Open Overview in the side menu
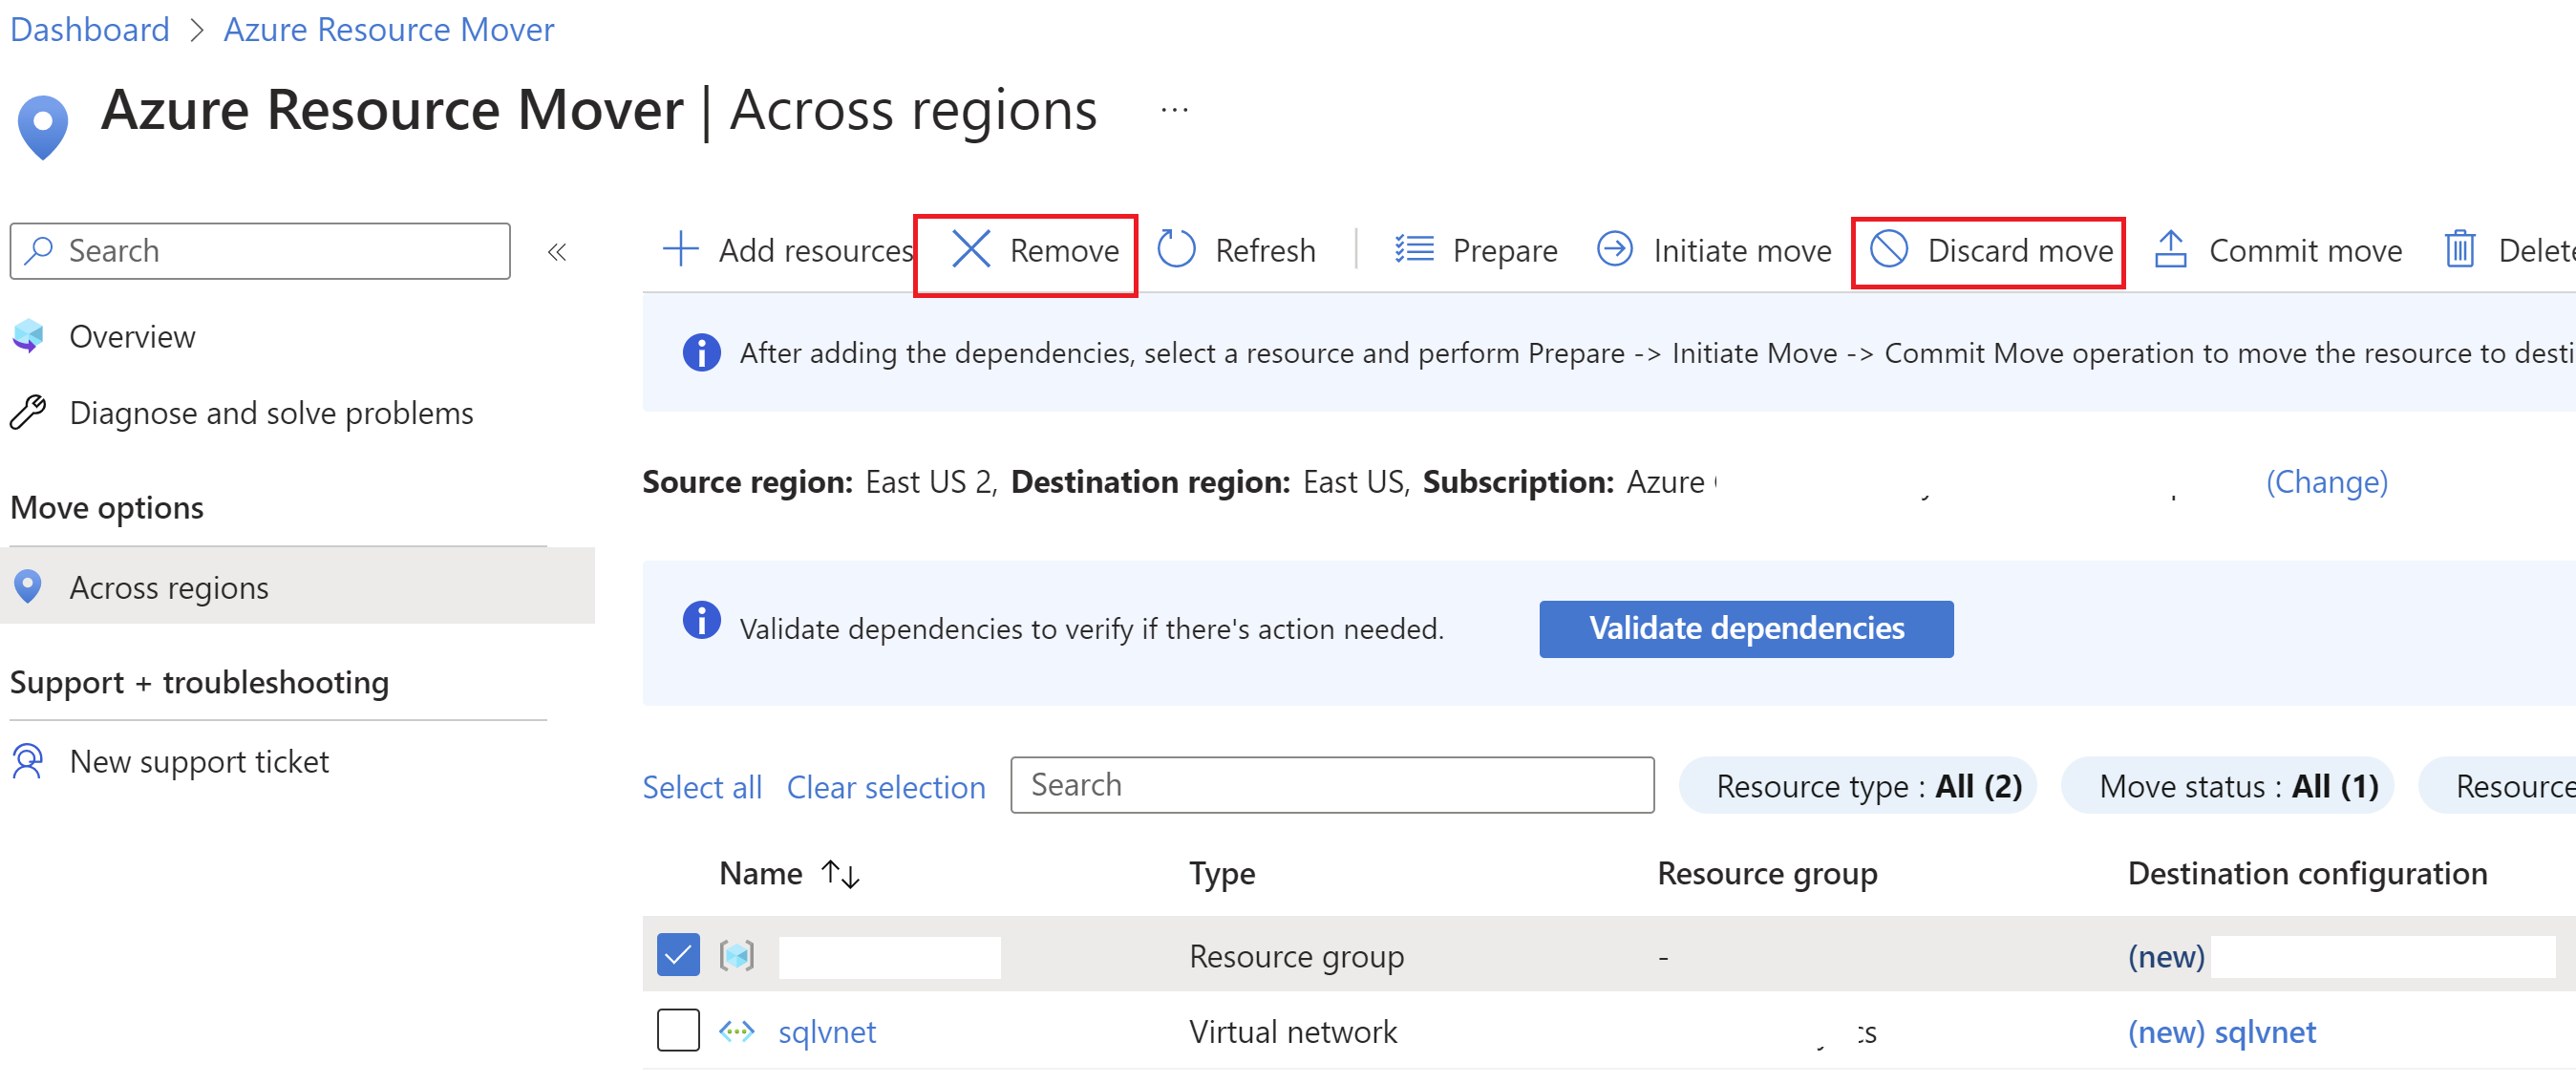 tap(132, 337)
